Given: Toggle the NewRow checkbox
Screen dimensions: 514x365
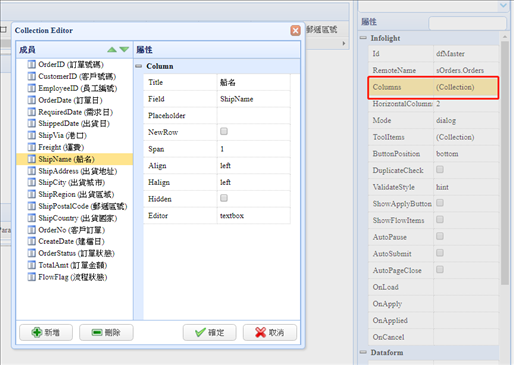Looking at the screenshot, I should (224, 131).
